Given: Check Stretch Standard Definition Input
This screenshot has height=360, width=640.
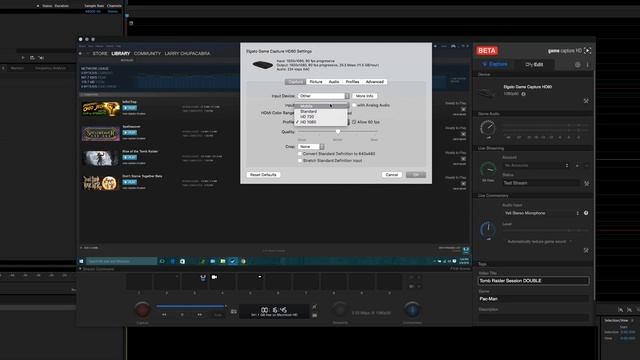Looking at the screenshot, I should click(x=300, y=161).
